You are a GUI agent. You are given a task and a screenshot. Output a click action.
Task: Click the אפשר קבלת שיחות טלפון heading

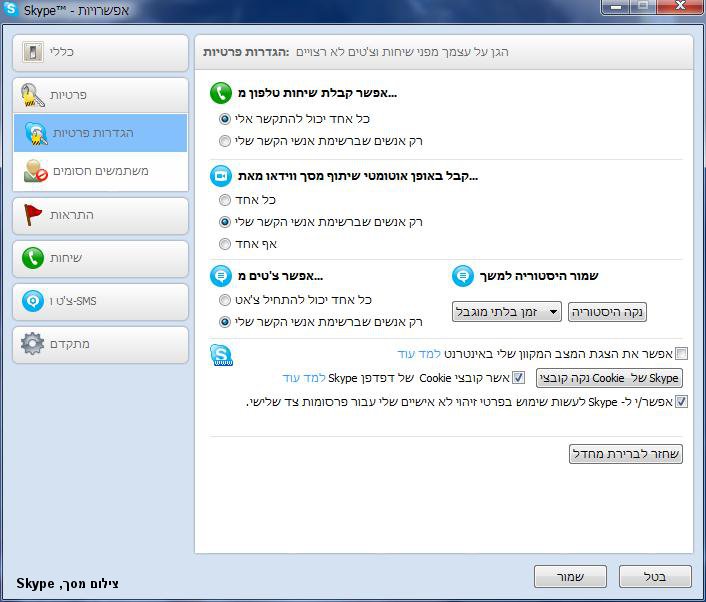point(317,93)
